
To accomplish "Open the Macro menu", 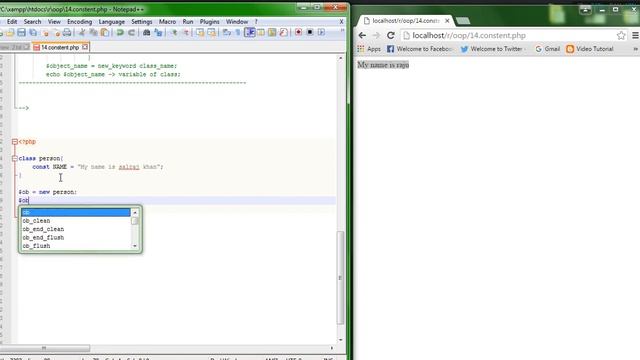I will 167,22.
